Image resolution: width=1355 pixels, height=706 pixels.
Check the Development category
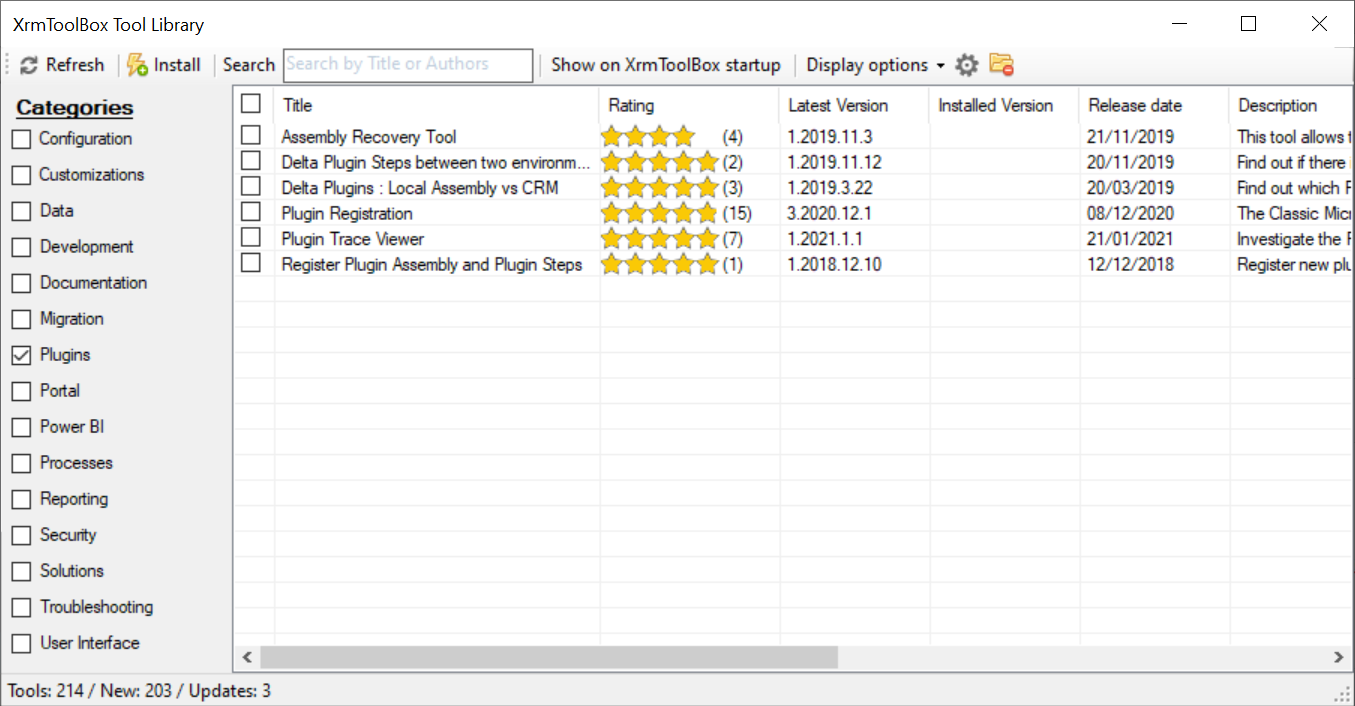tap(21, 247)
